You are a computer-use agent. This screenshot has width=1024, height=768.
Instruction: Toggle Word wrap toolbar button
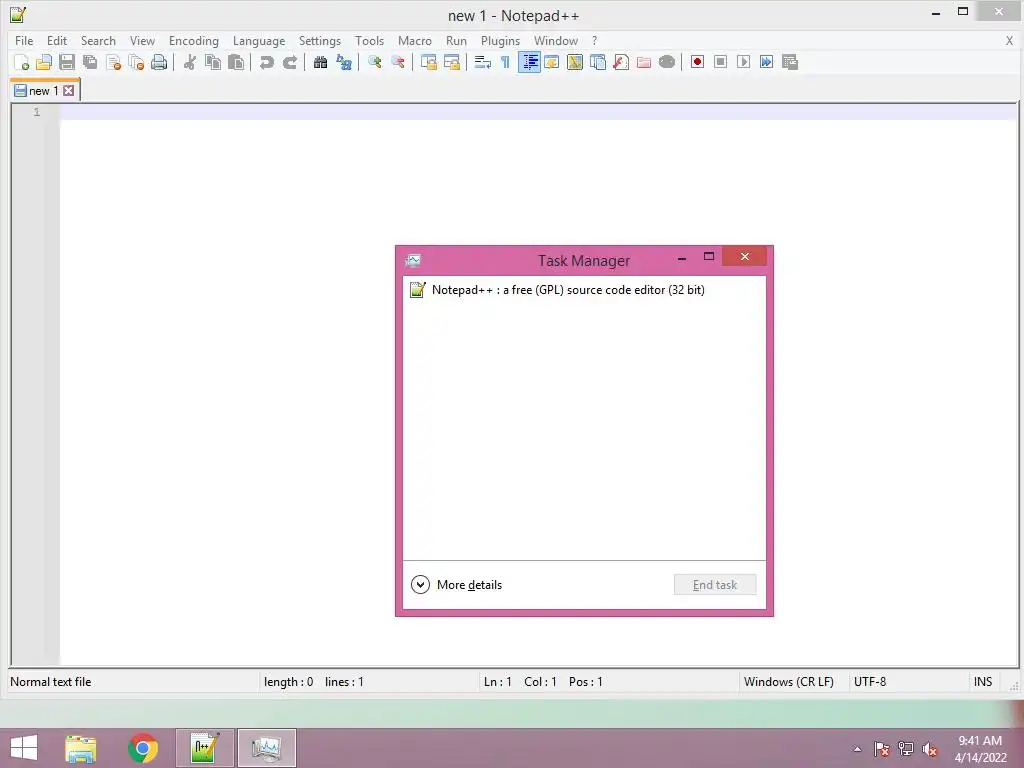pos(482,62)
